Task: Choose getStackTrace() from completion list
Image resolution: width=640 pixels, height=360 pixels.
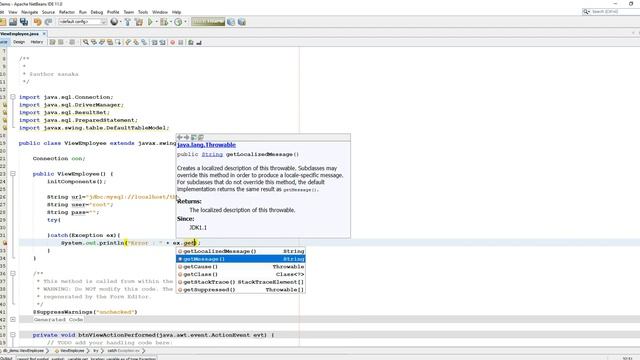Action: tap(241, 282)
